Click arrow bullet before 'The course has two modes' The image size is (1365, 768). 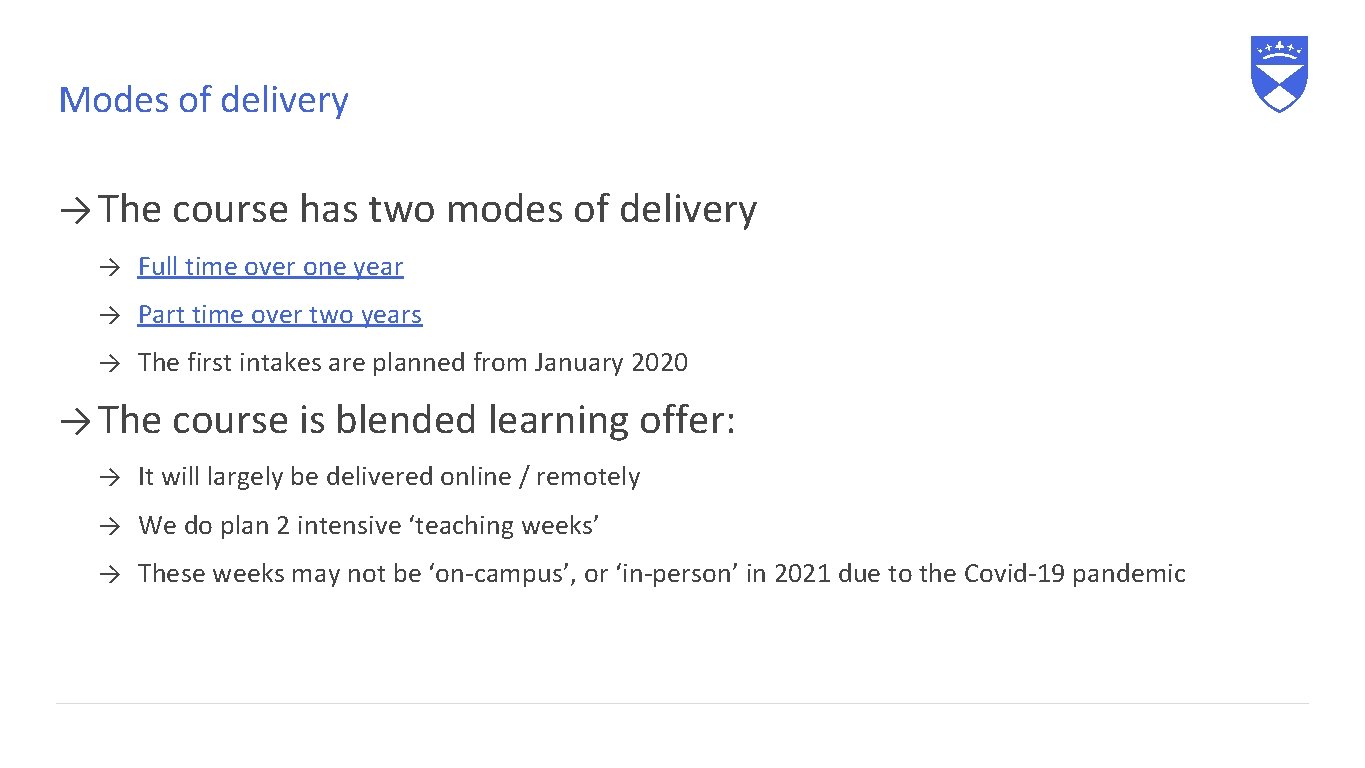pyautogui.click(x=76, y=210)
